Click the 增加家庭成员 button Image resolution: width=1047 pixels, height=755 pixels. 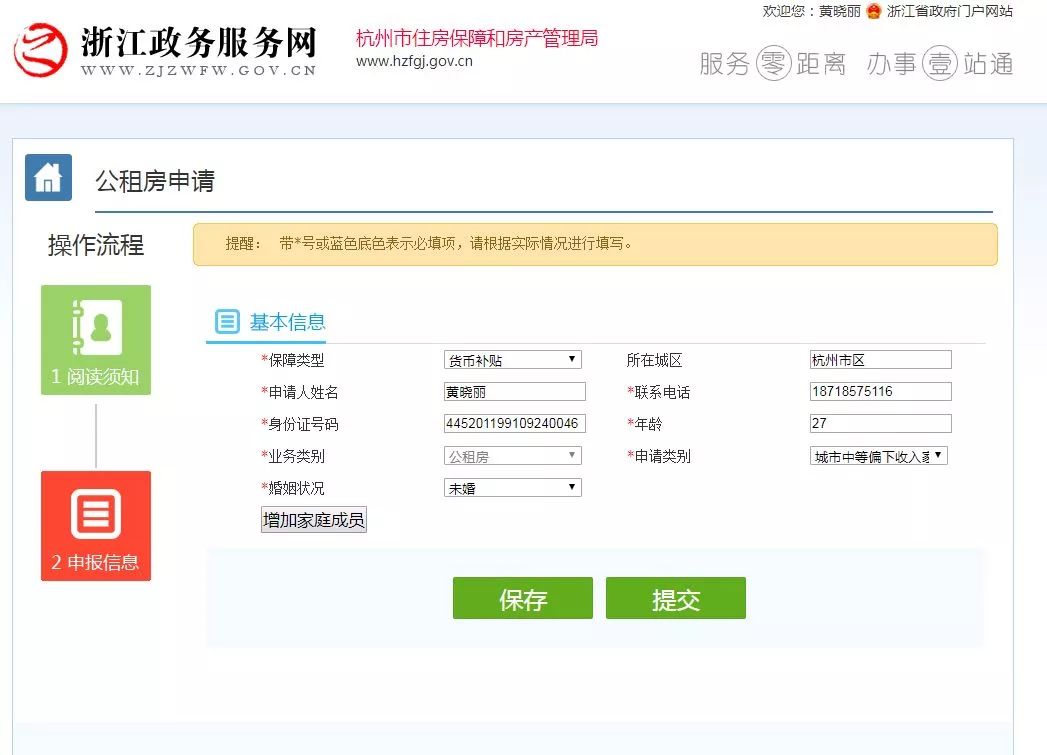point(314,520)
